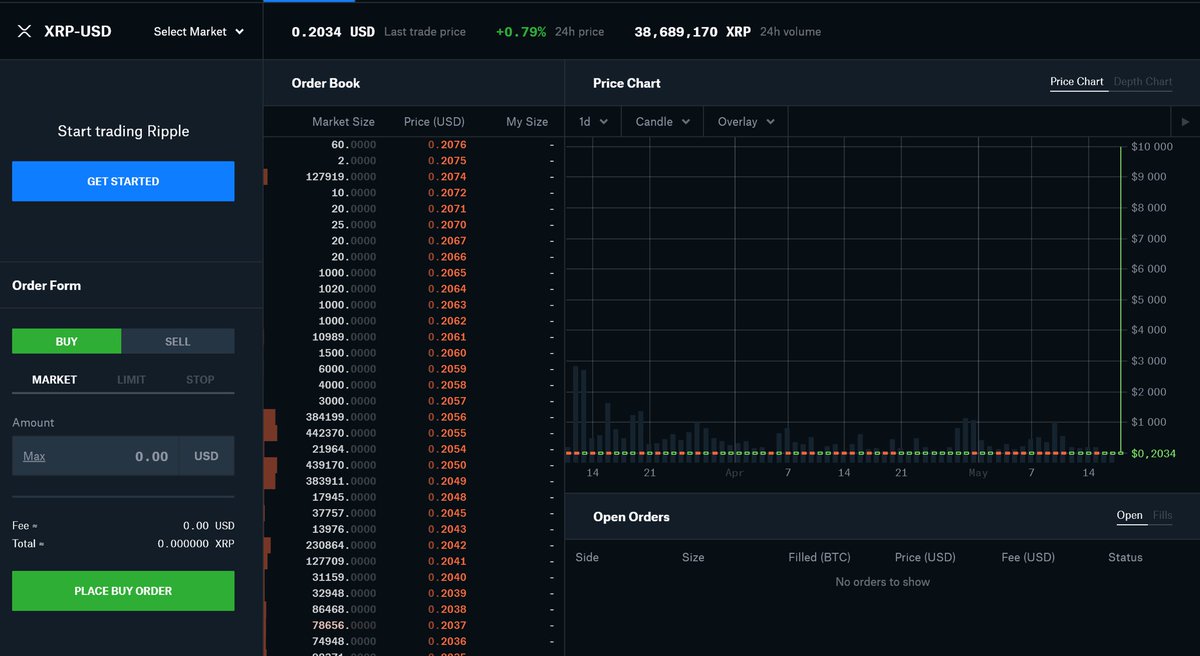Screen dimensions: 1200x656
Task: Switch to the Price Chart tab
Action: (x=1077, y=82)
